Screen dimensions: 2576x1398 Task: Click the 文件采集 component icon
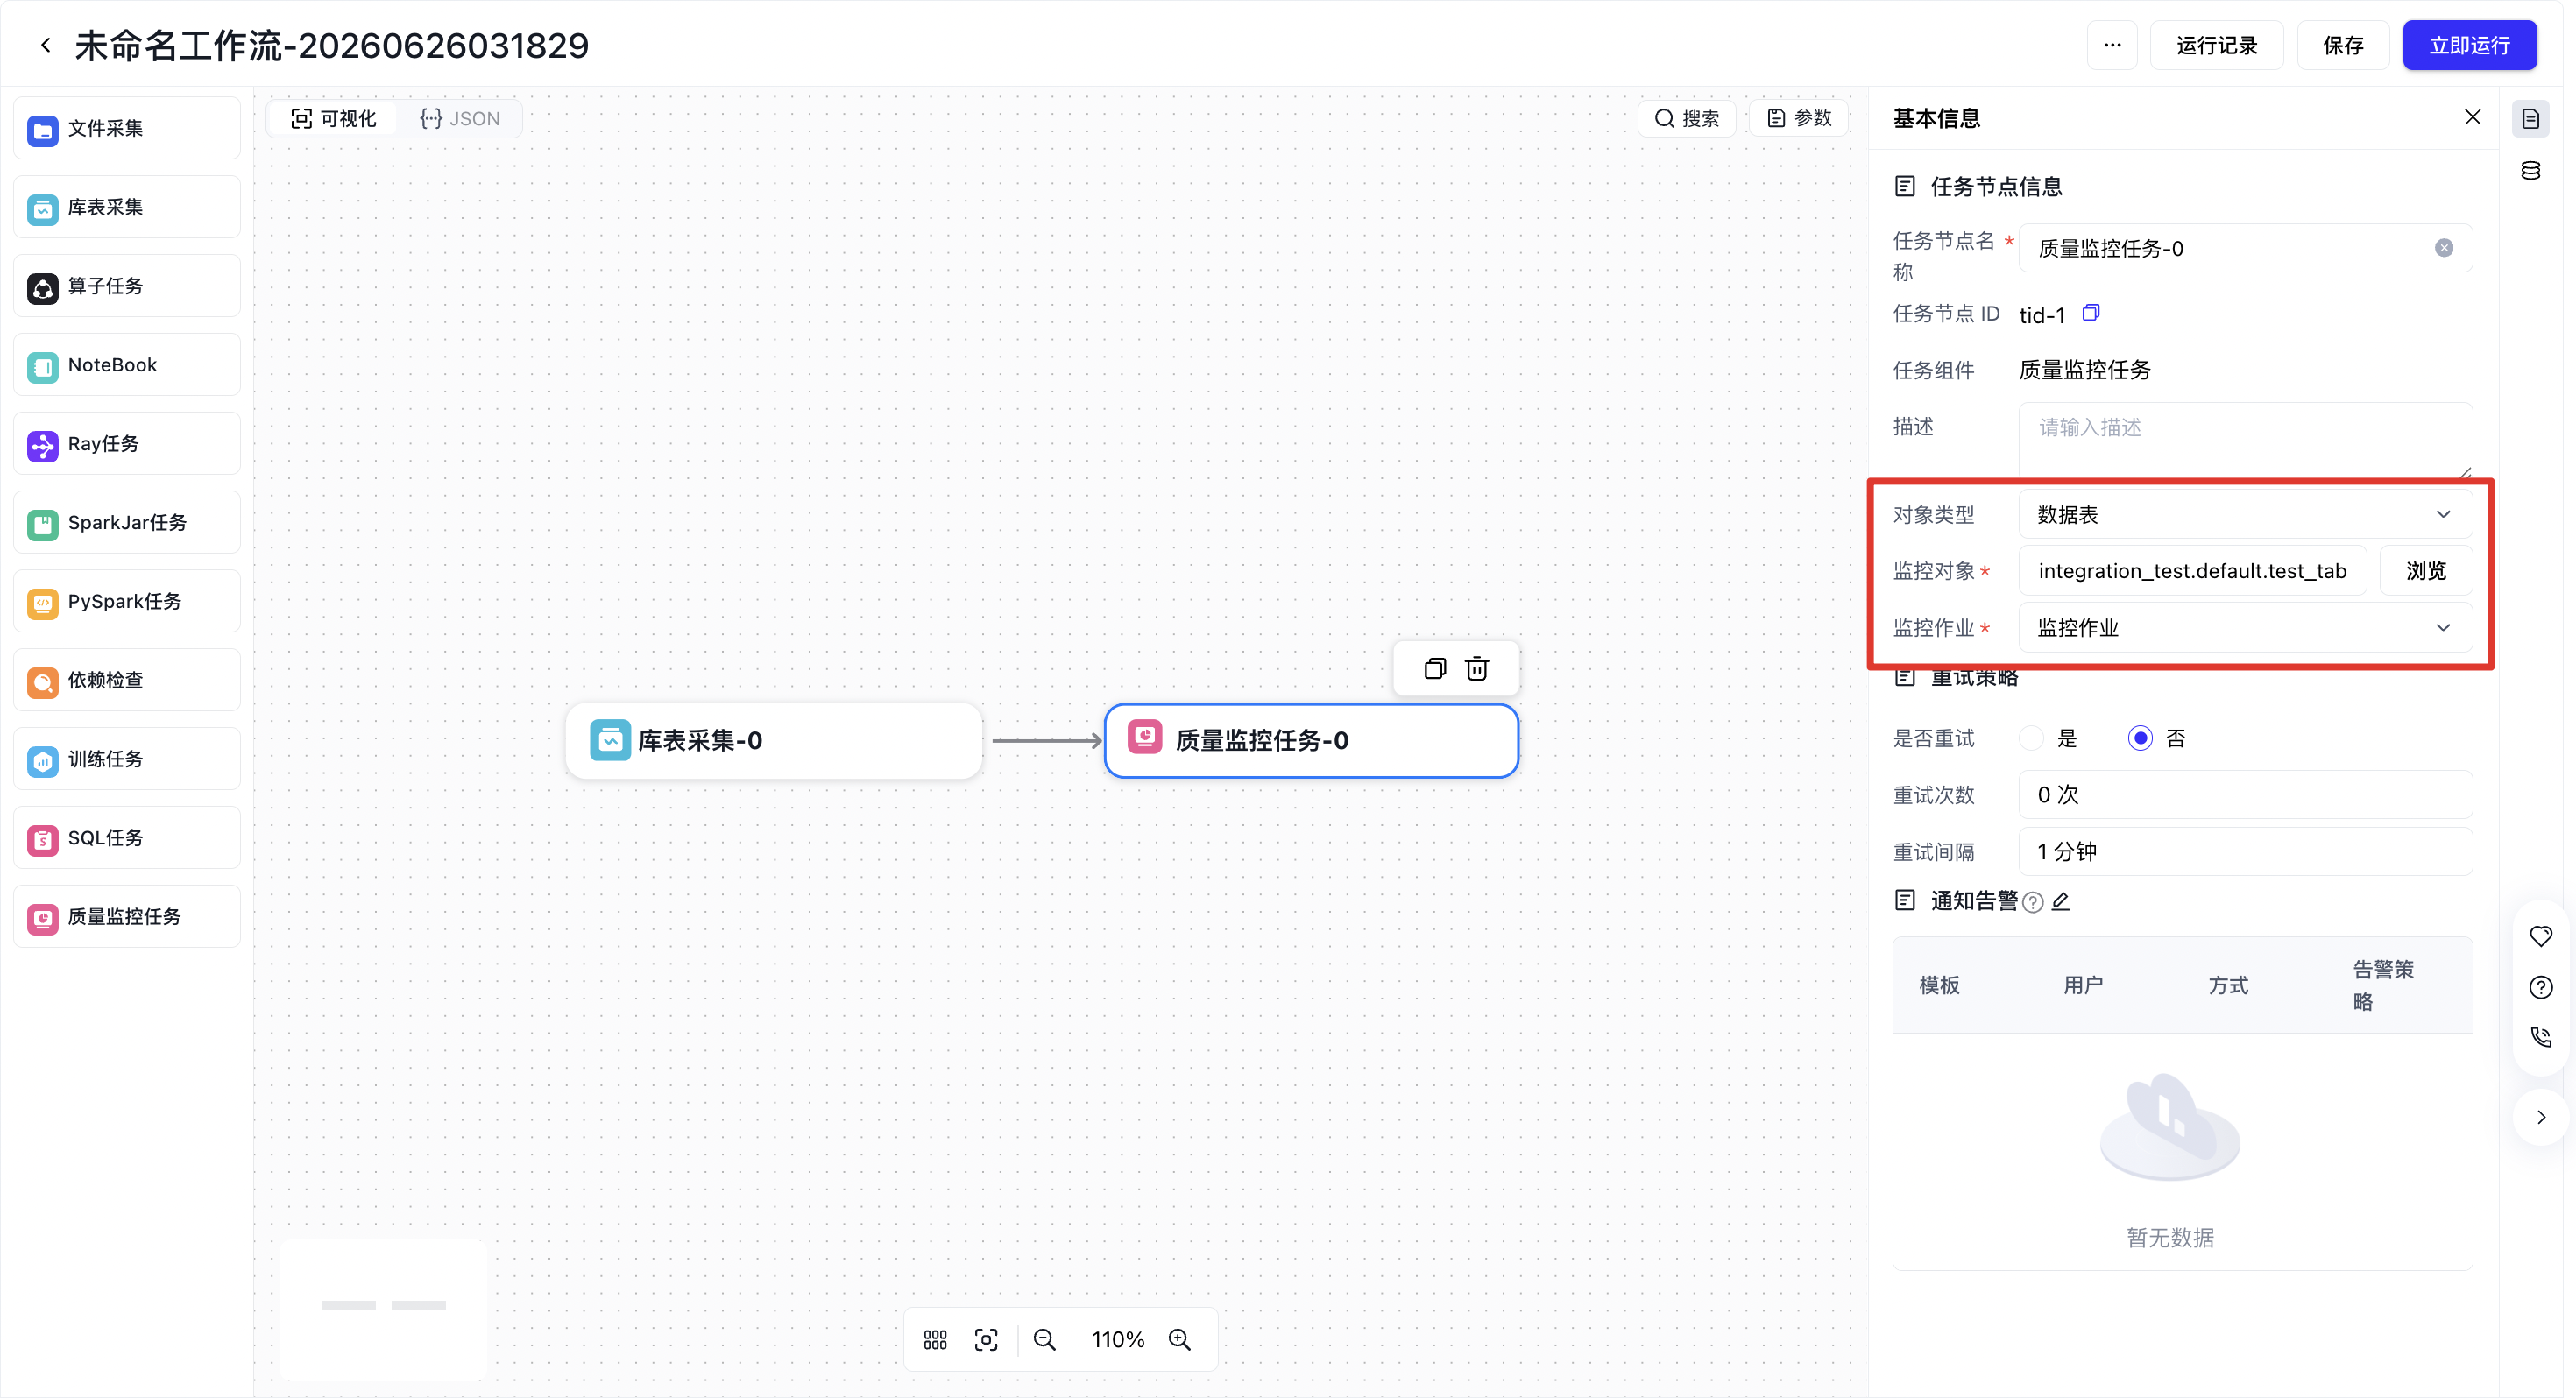(x=42, y=130)
